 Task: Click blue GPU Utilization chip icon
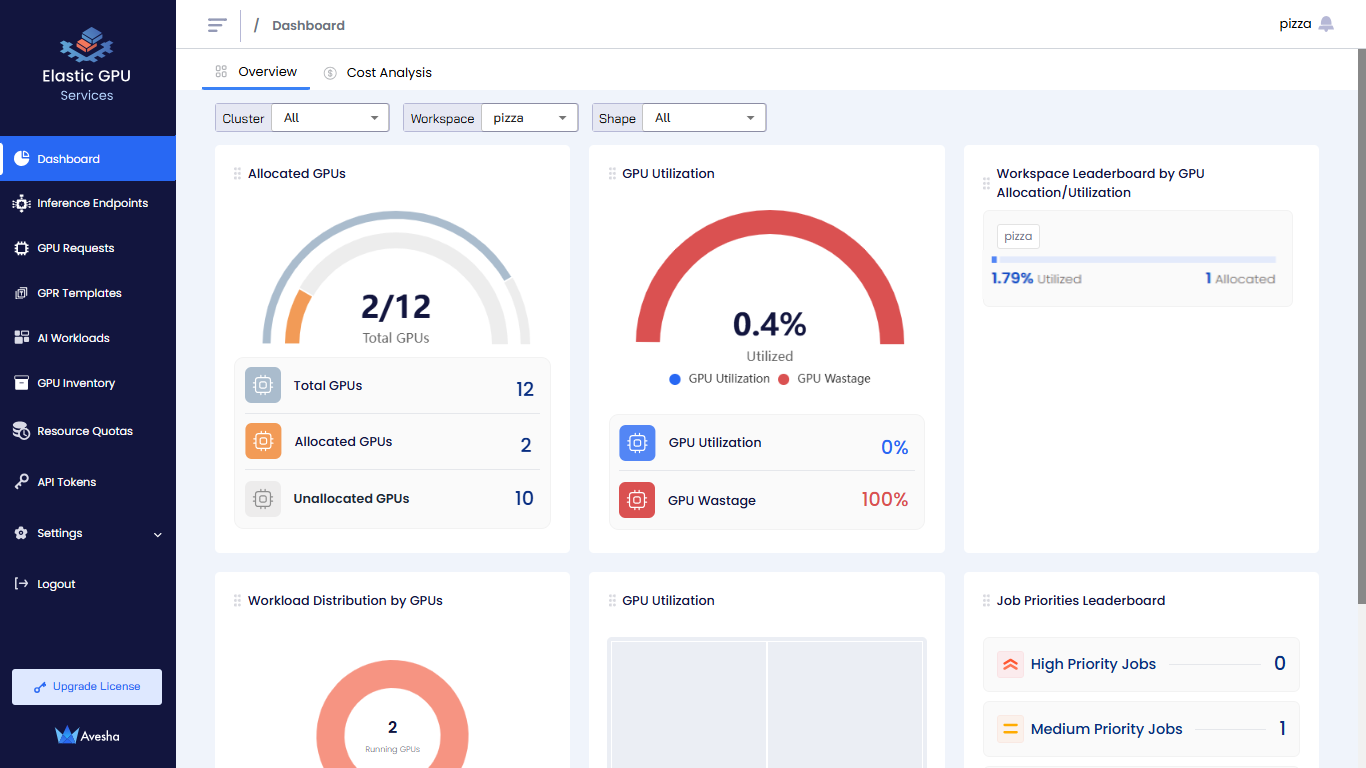637,443
